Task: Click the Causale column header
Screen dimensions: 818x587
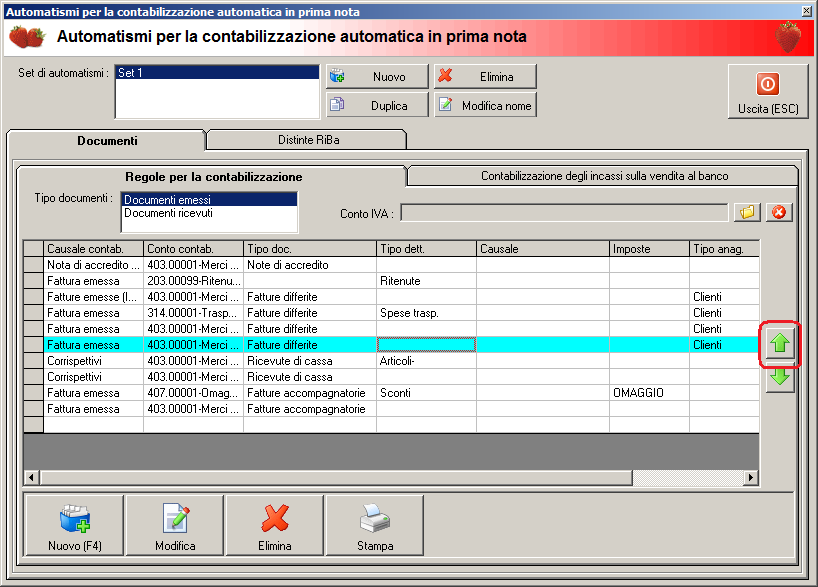Action: tap(543, 248)
